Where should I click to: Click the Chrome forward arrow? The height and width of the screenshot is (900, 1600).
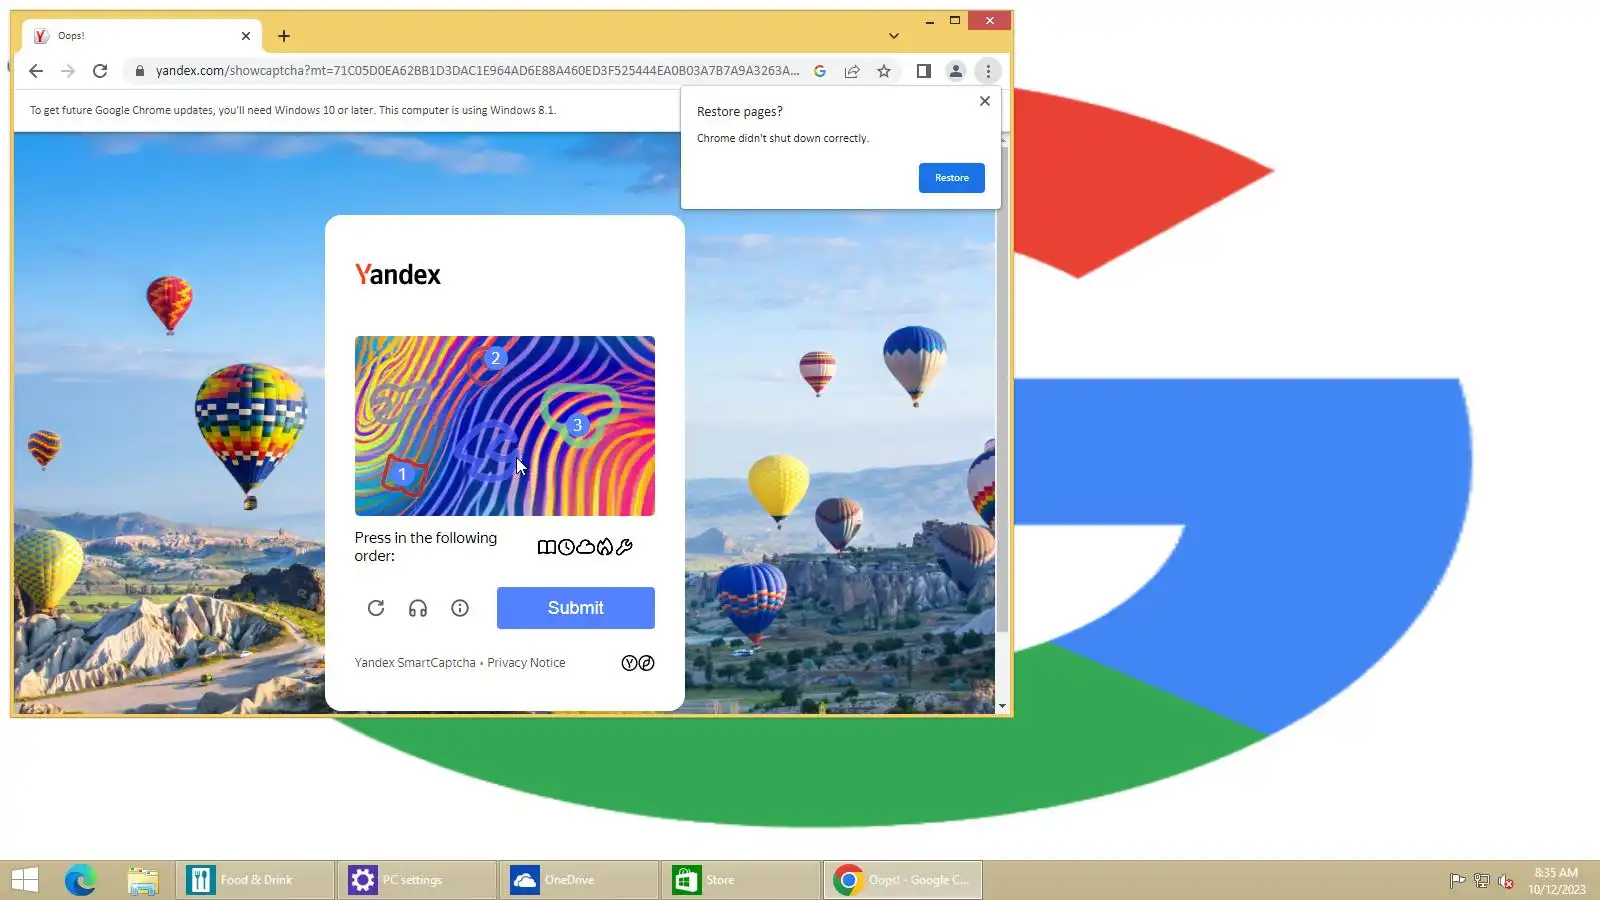68,71
